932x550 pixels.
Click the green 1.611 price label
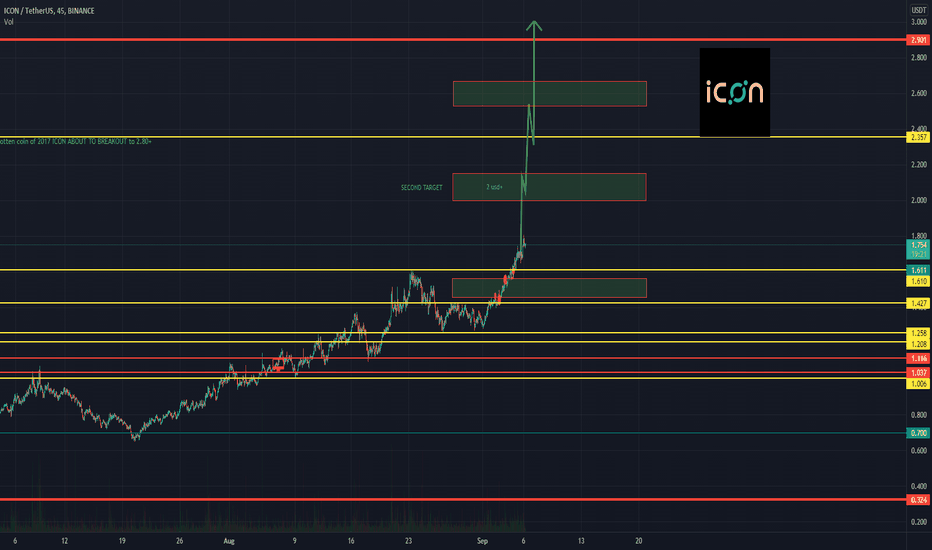918,270
